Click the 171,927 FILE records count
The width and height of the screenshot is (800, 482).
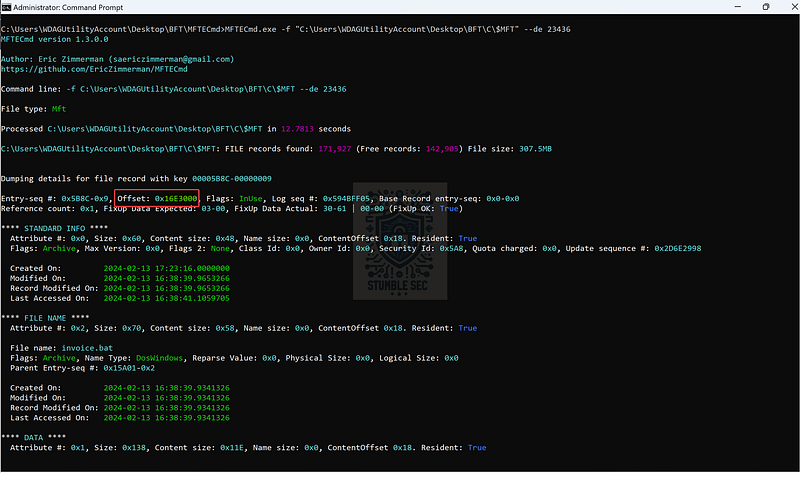coord(335,149)
